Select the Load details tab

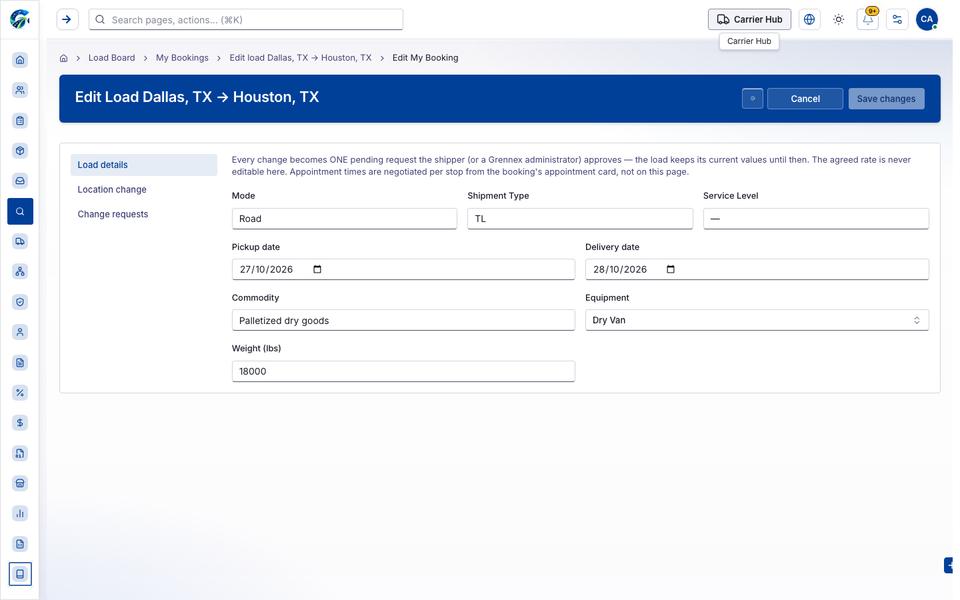[x=144, y=165]
